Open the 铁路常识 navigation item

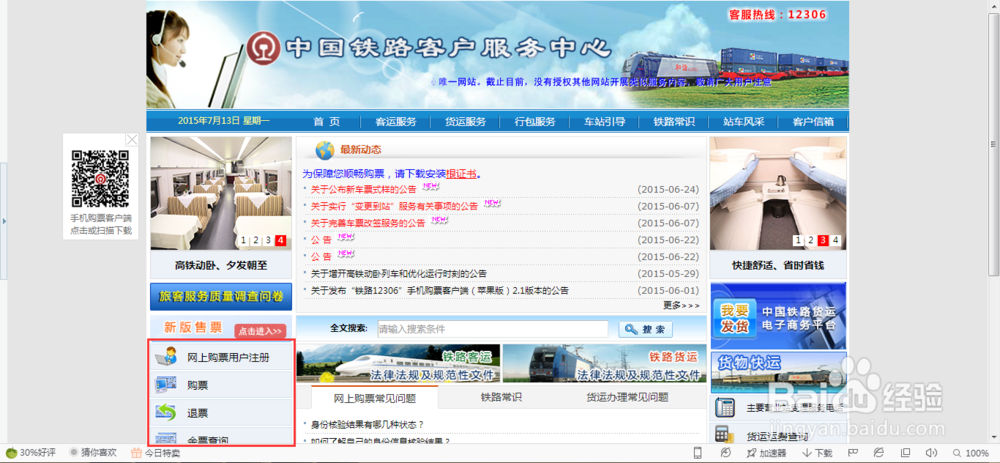[x=674, y=122]
